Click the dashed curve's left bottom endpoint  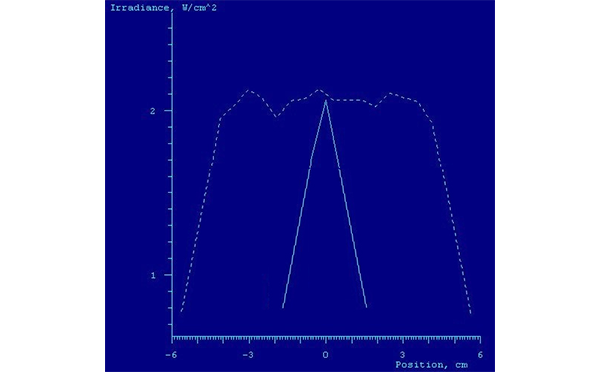[181, 312]
